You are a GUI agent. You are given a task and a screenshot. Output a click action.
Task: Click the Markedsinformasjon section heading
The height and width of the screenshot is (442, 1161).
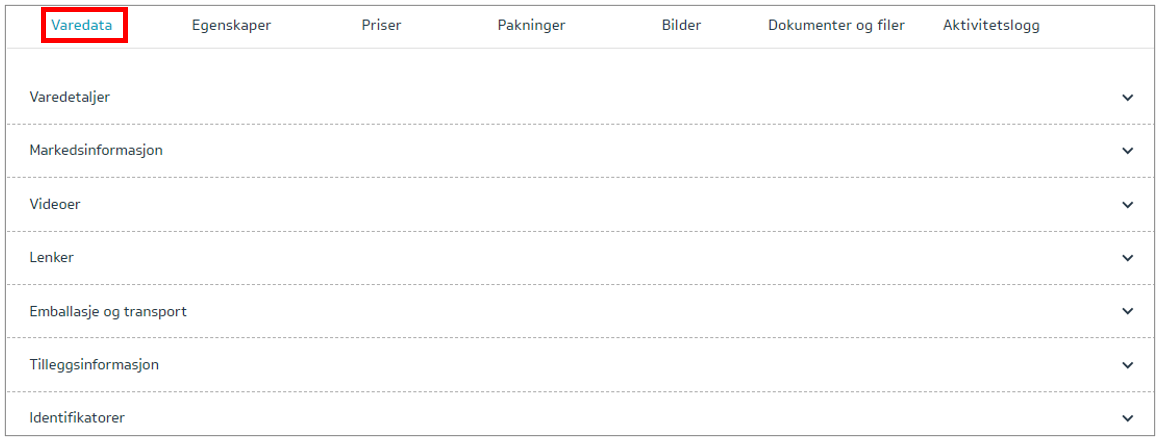[96, 151]
